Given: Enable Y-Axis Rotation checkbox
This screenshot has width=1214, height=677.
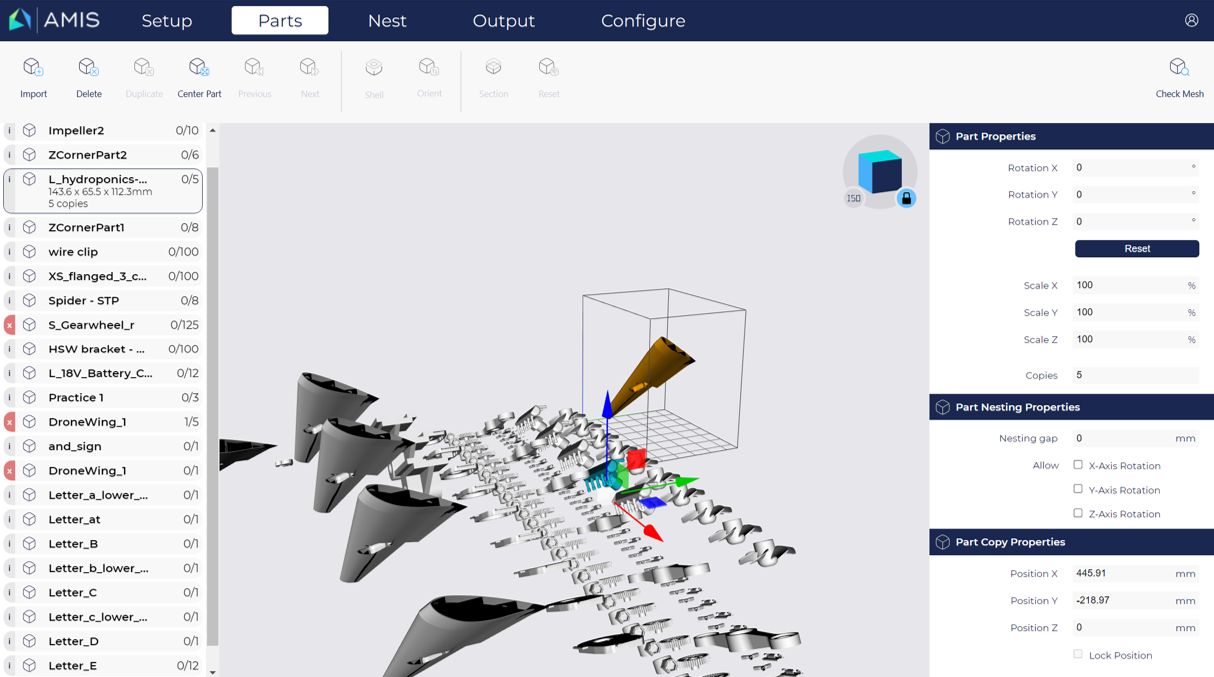Looking at the screenshot, I should (x=1078, y=489).
